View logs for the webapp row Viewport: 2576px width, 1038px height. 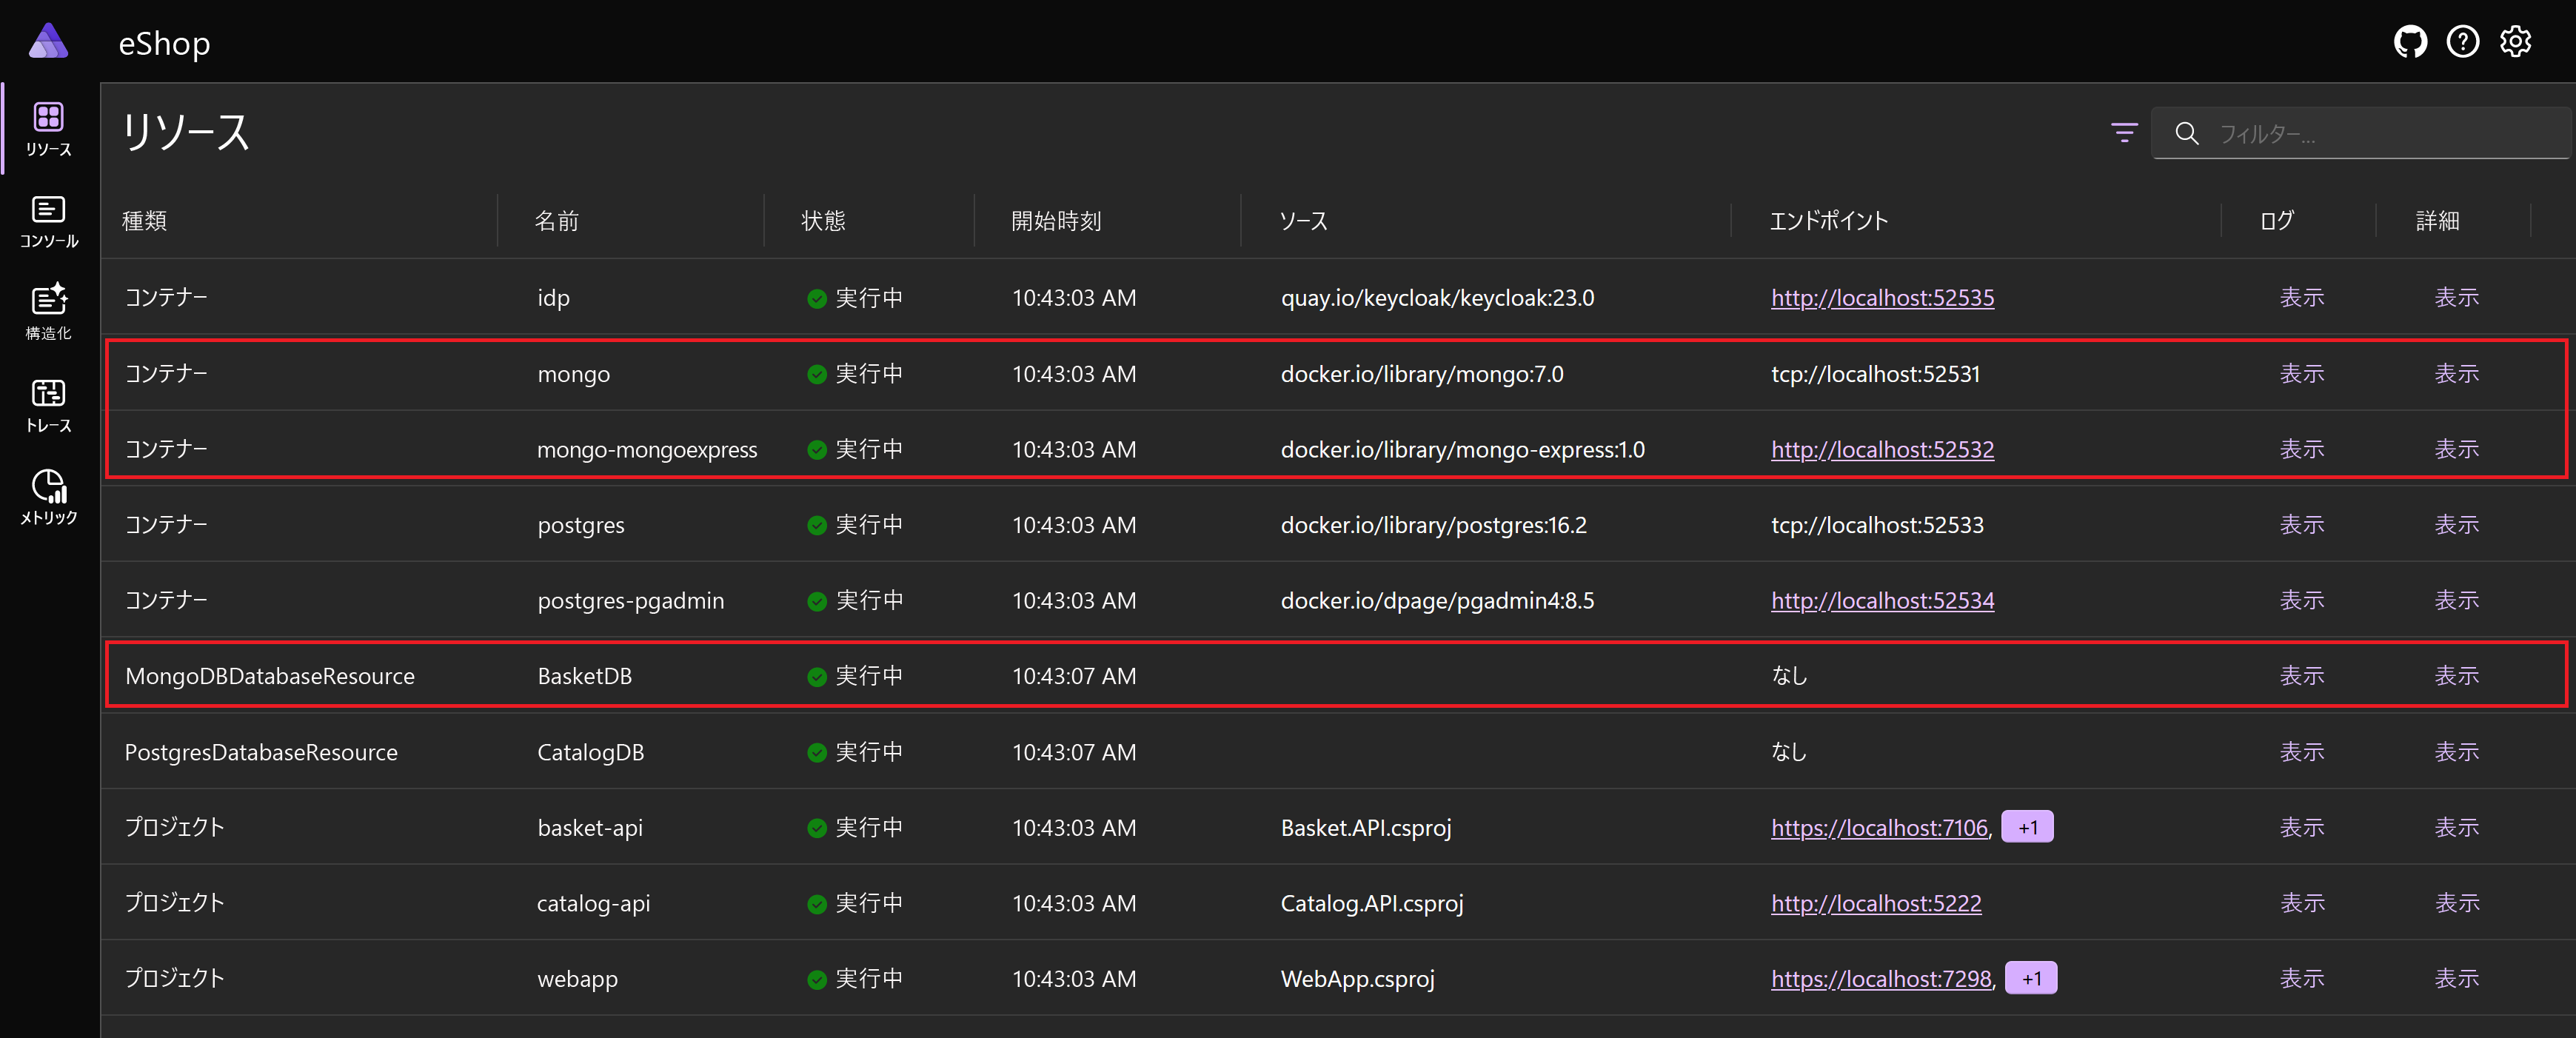(x=2301, y=979)
